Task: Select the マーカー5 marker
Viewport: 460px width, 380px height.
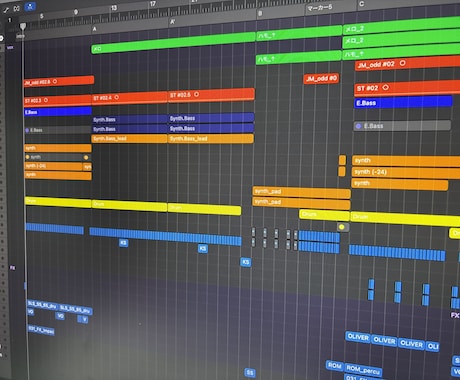Action: click(320, 7)
